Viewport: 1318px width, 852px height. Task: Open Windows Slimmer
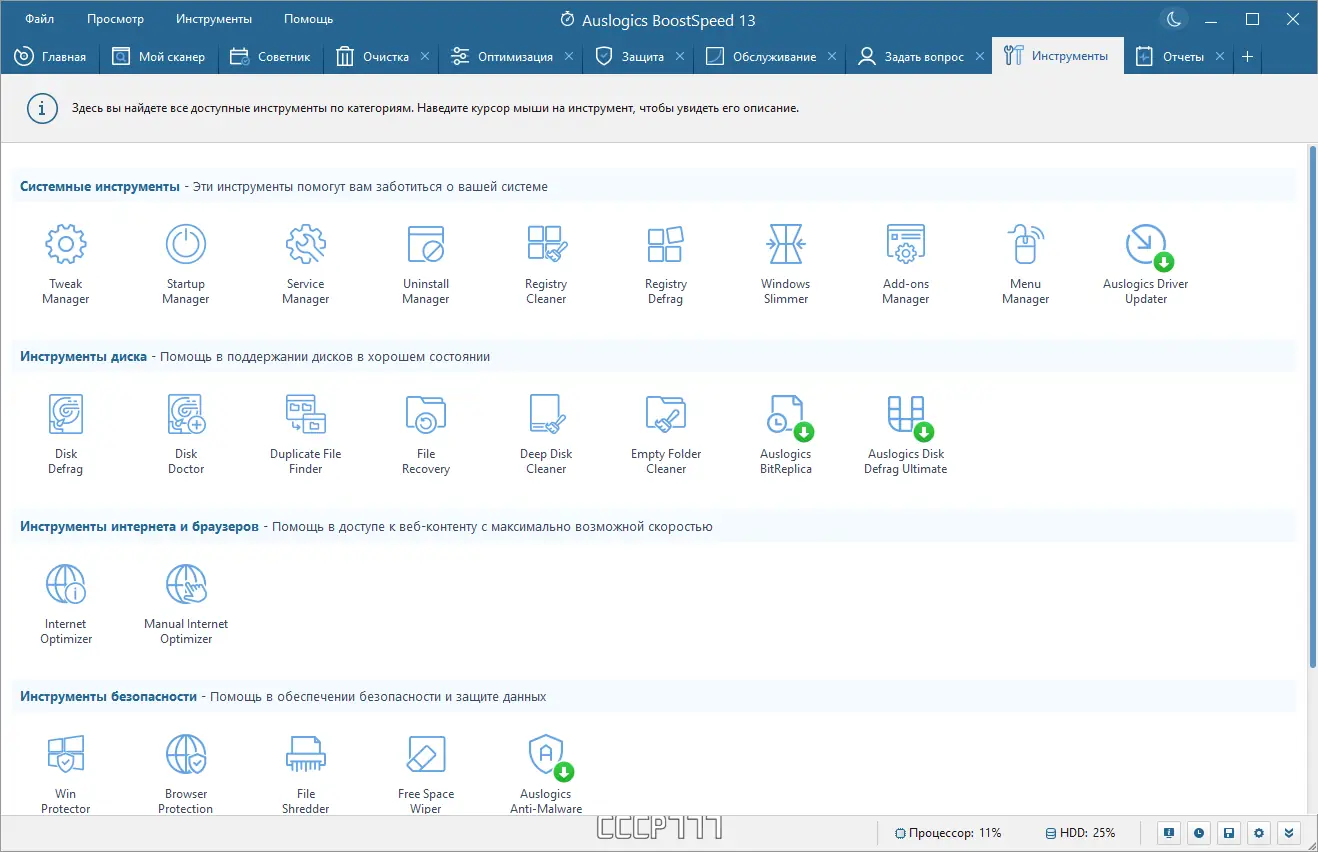786,265
